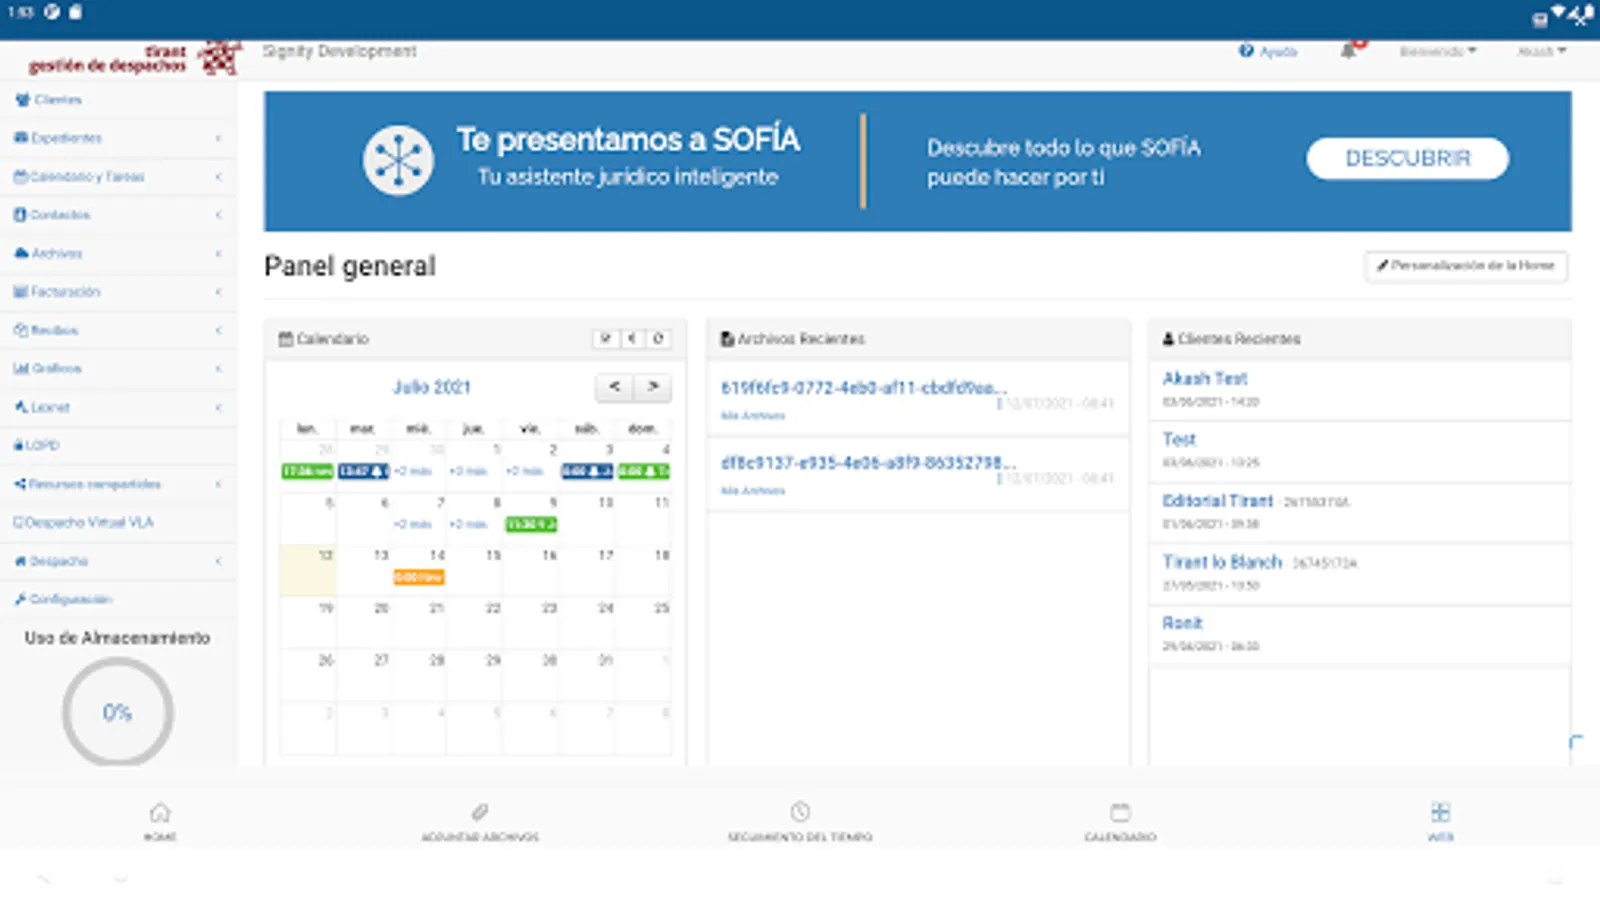The image size is (1600, 900).
Task: Click the Ayuda question mark icon
Action: [1246, 51]
